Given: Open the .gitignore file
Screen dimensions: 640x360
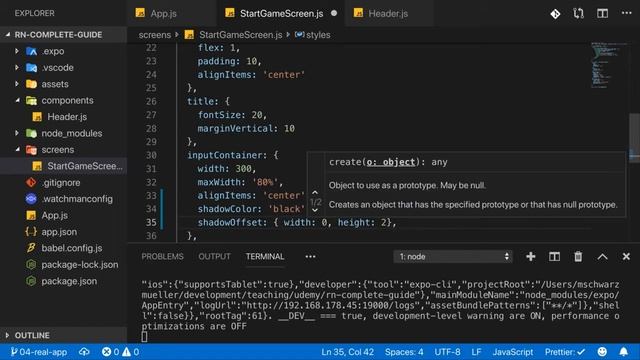Looking at the screenshot, I should 61,182.
